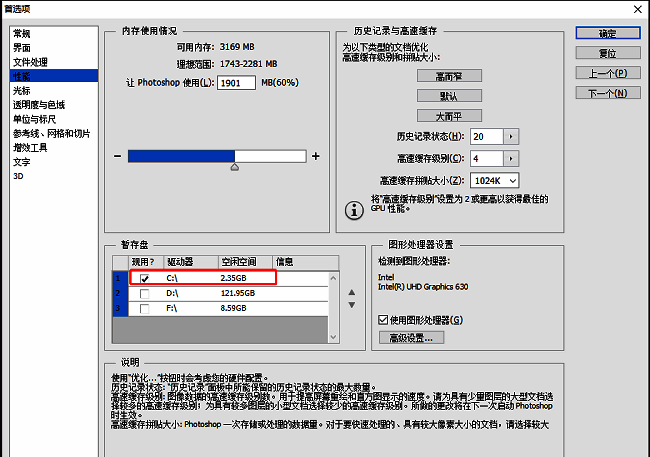Click the plus icon beside memory slider
Viewport: 650px width, 457px height.
(x=316, y=156)
